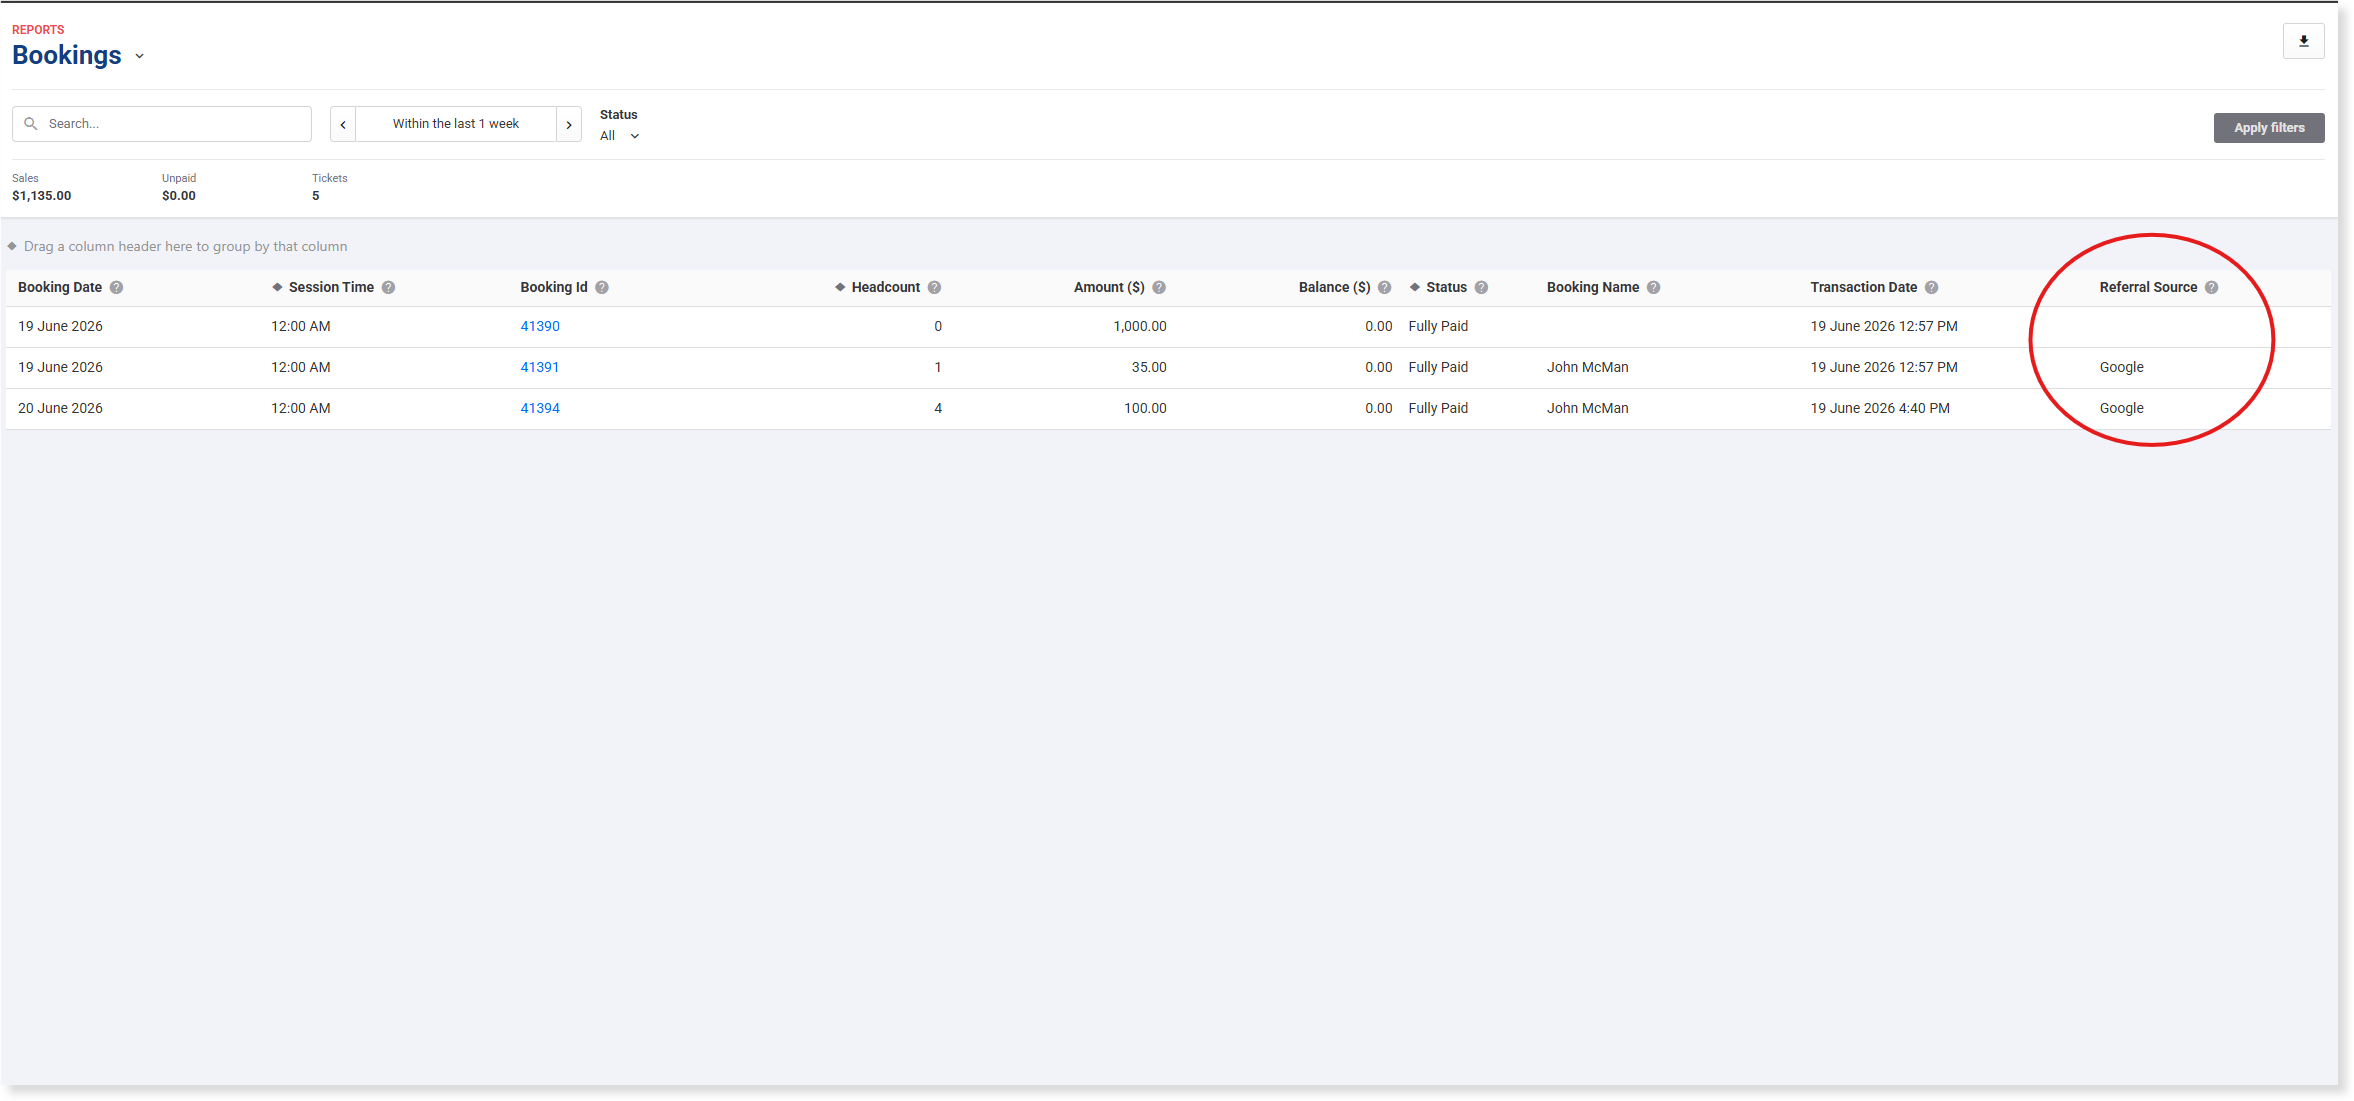Go to next date range
The image size is (2354, 1101).
pos(569,124)
